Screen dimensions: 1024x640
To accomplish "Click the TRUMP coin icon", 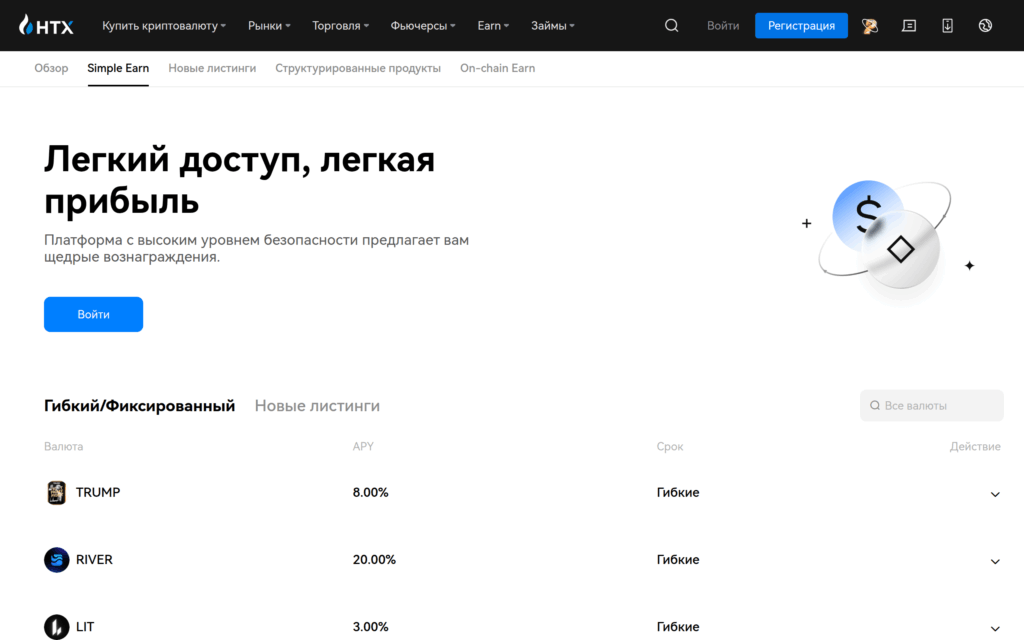I will coord(57,492).
